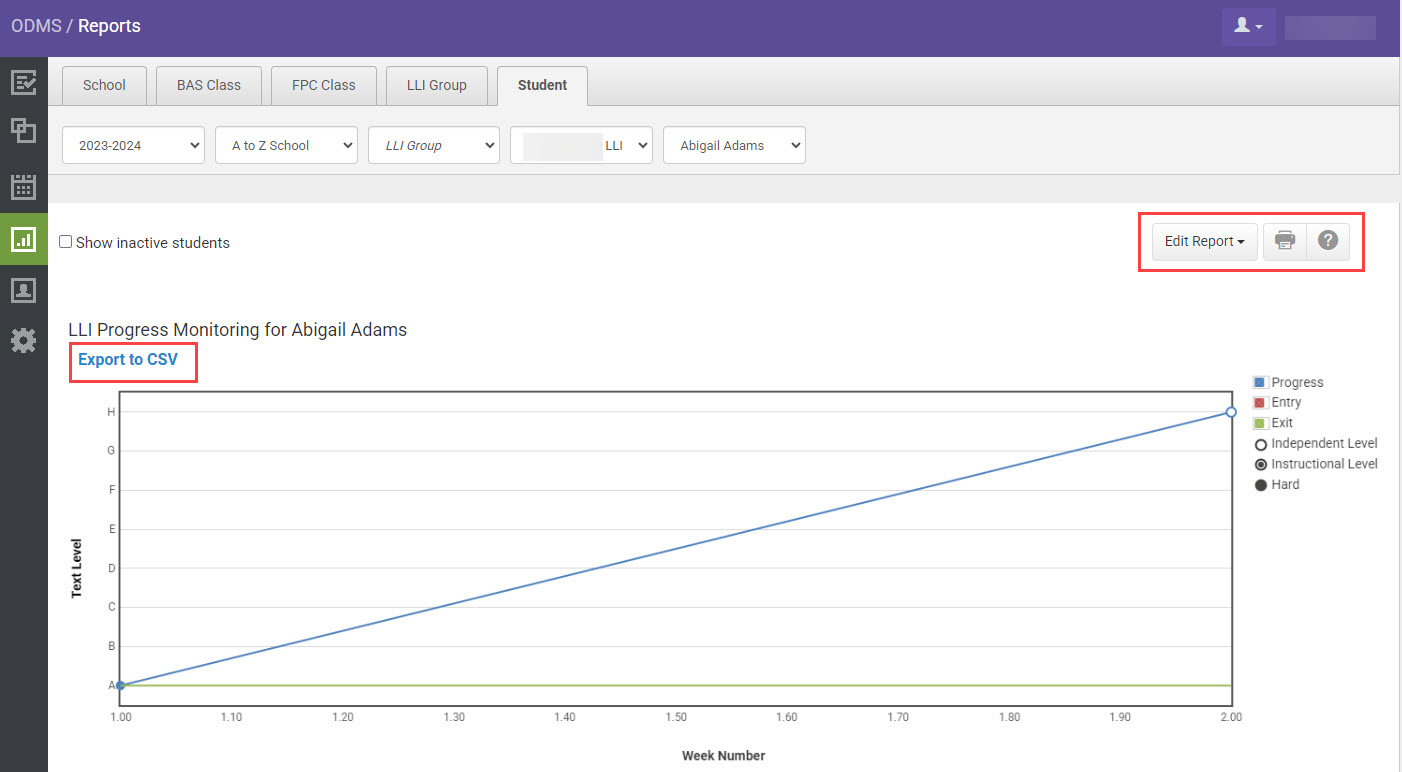The image size is (1402, 772).
Task: Expand the Abigail Adams student dropdown
Action: (734, 145)
